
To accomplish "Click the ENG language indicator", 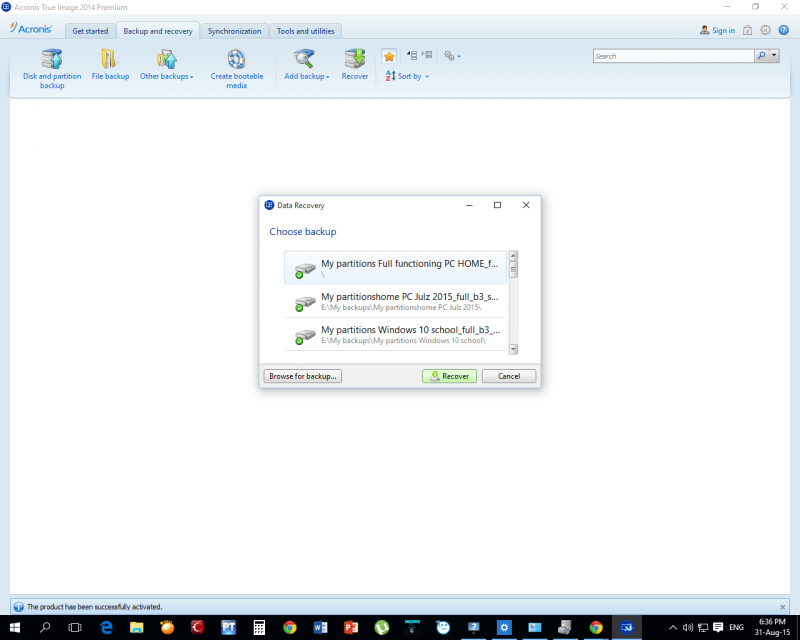I will [736, 627].
